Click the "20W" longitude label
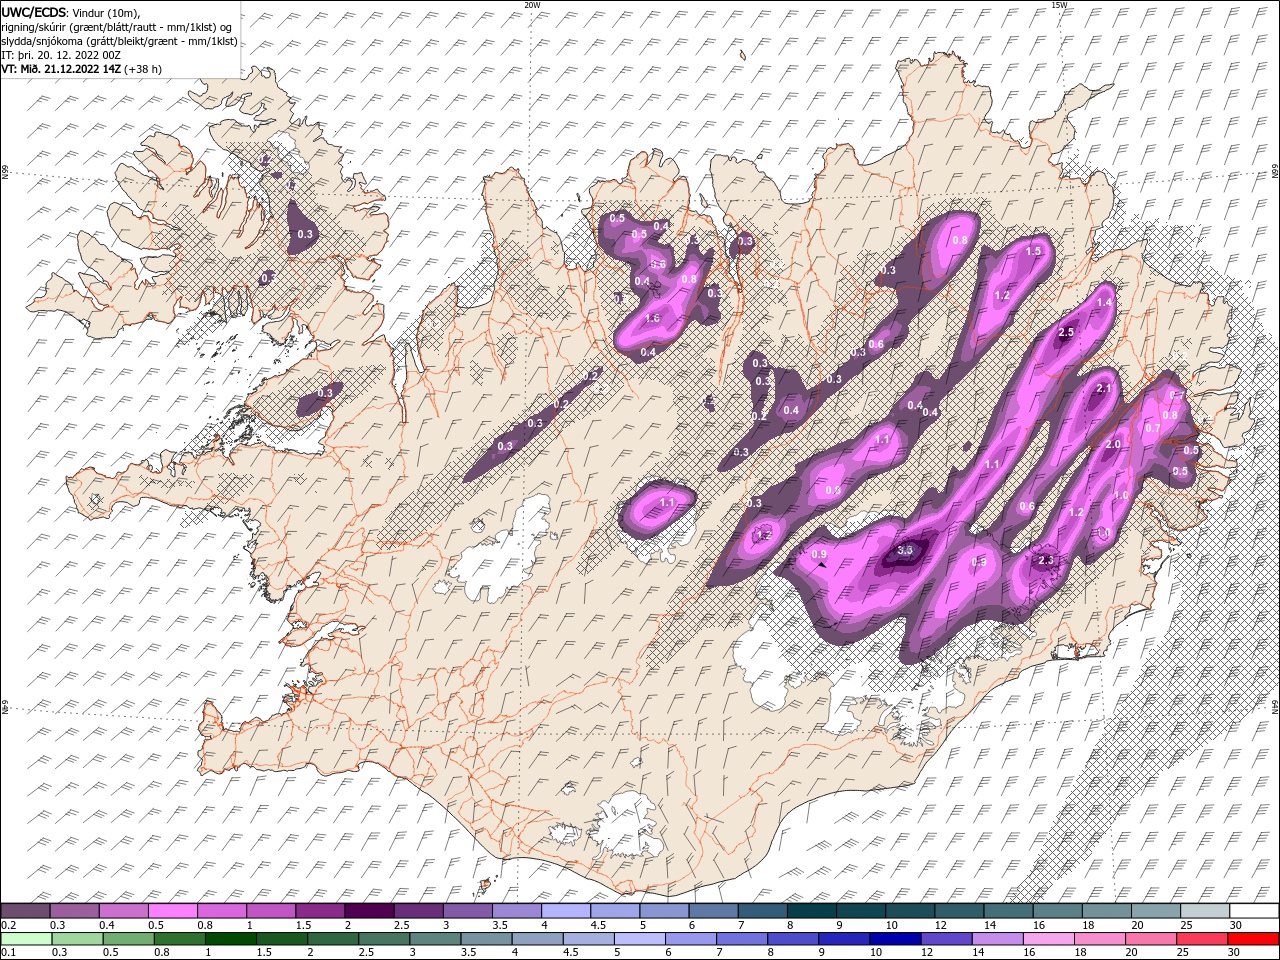The height and width of the screenshot is (960, 1280). point(532,5)
